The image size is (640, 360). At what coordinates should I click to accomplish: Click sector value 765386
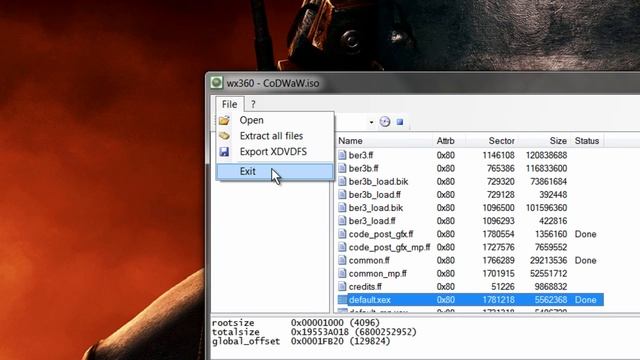point(500,168)
